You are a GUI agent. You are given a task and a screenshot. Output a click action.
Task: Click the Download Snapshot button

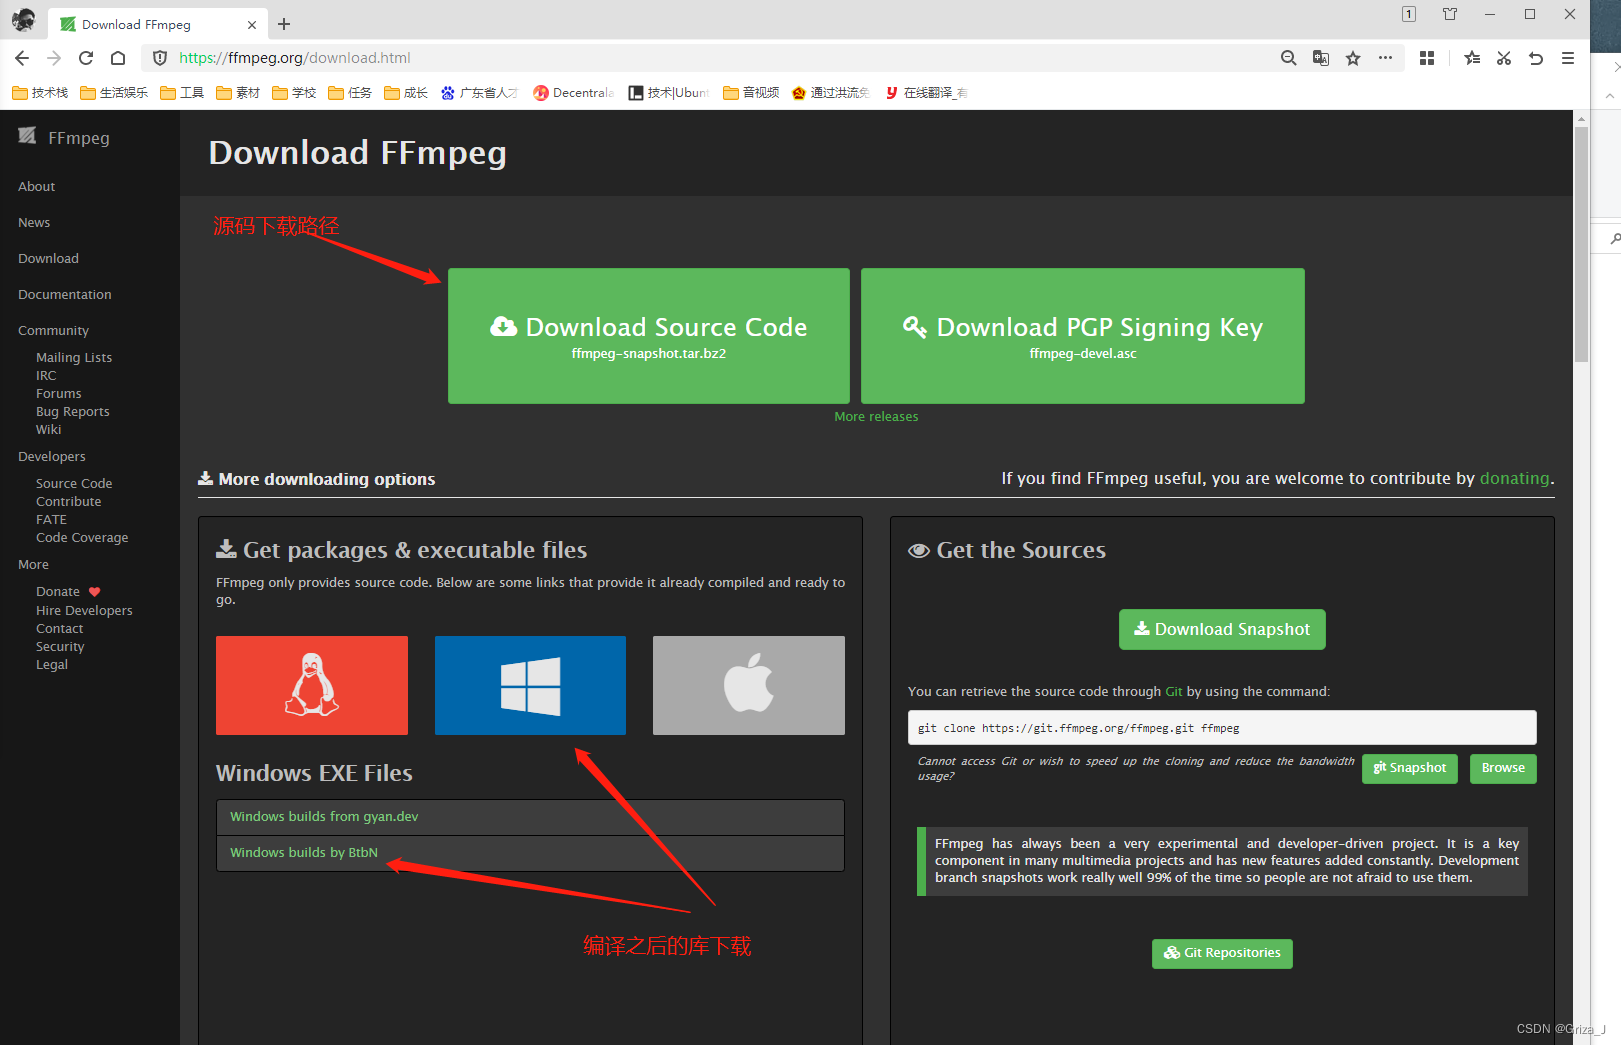(1222, 629)
